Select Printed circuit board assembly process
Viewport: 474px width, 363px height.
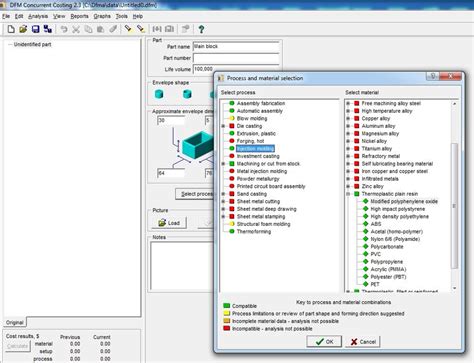271,186
